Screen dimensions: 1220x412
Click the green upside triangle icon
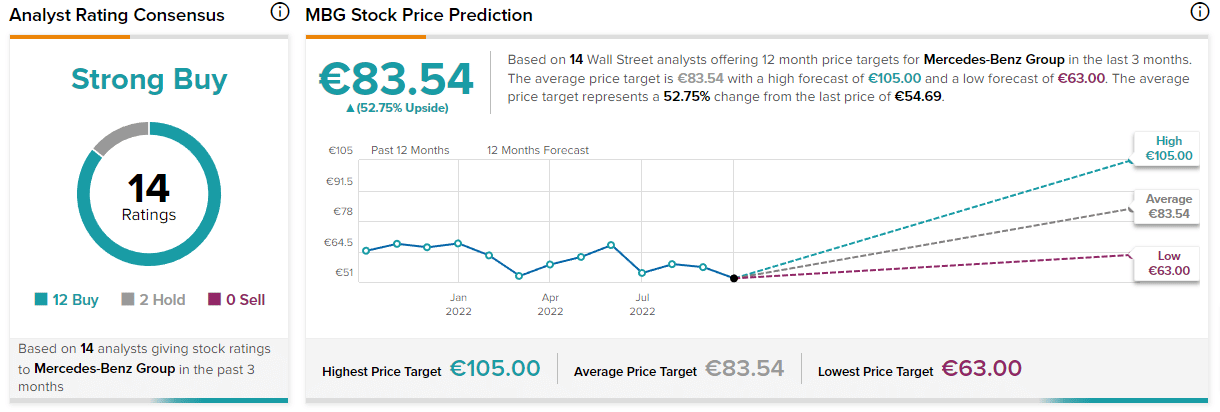350,108
